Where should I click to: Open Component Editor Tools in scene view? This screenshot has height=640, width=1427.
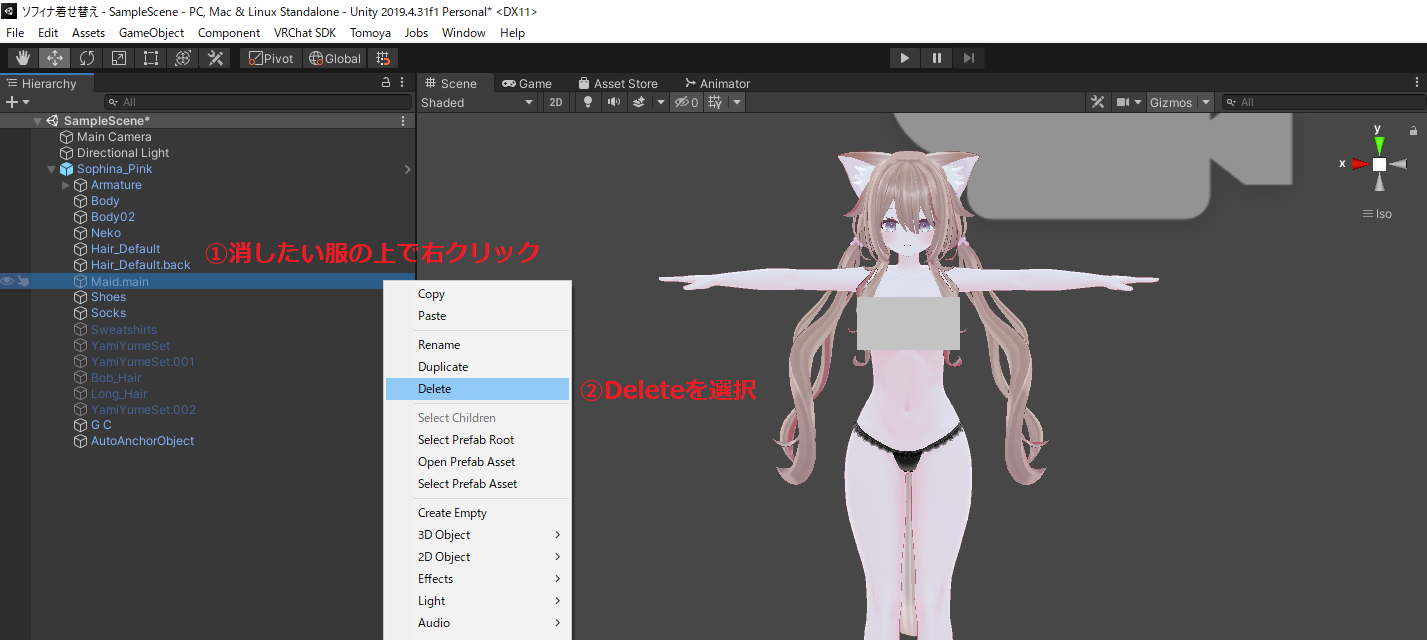pos(1098,102)
